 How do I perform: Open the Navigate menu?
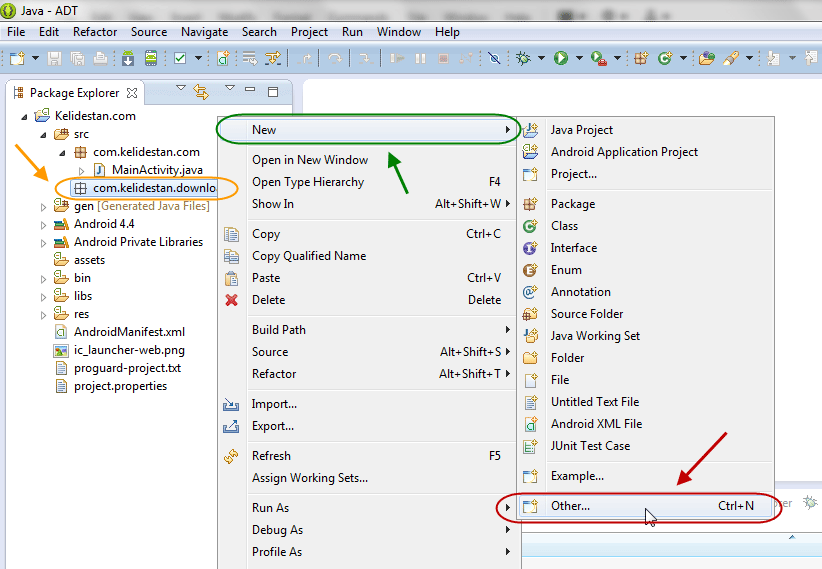[x=204, y=32]
